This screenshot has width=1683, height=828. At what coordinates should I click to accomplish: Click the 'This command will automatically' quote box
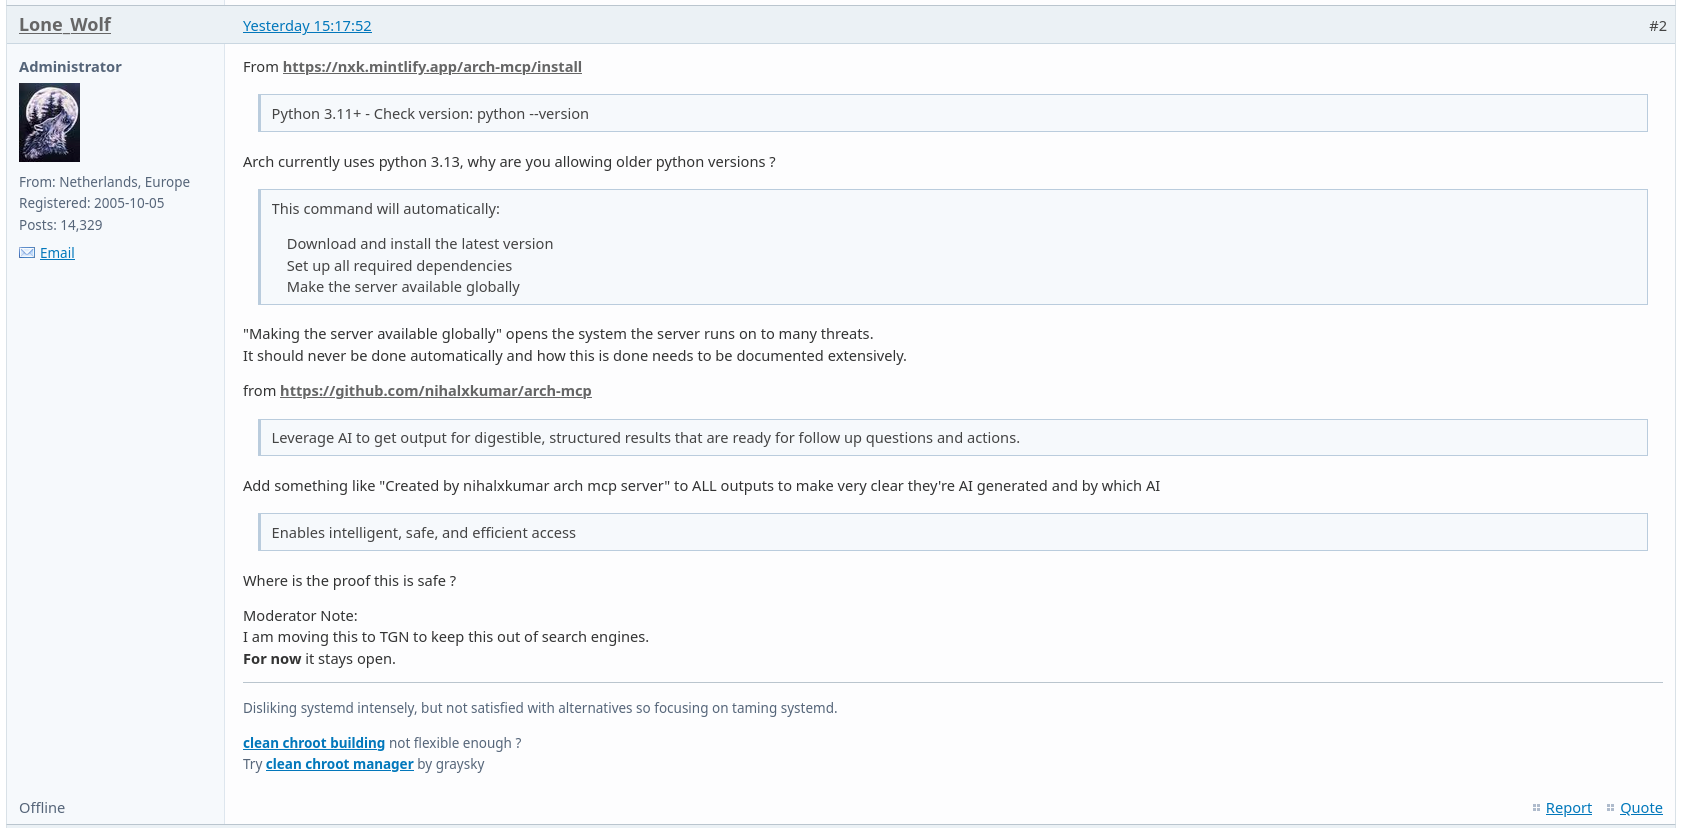(952, 247)
